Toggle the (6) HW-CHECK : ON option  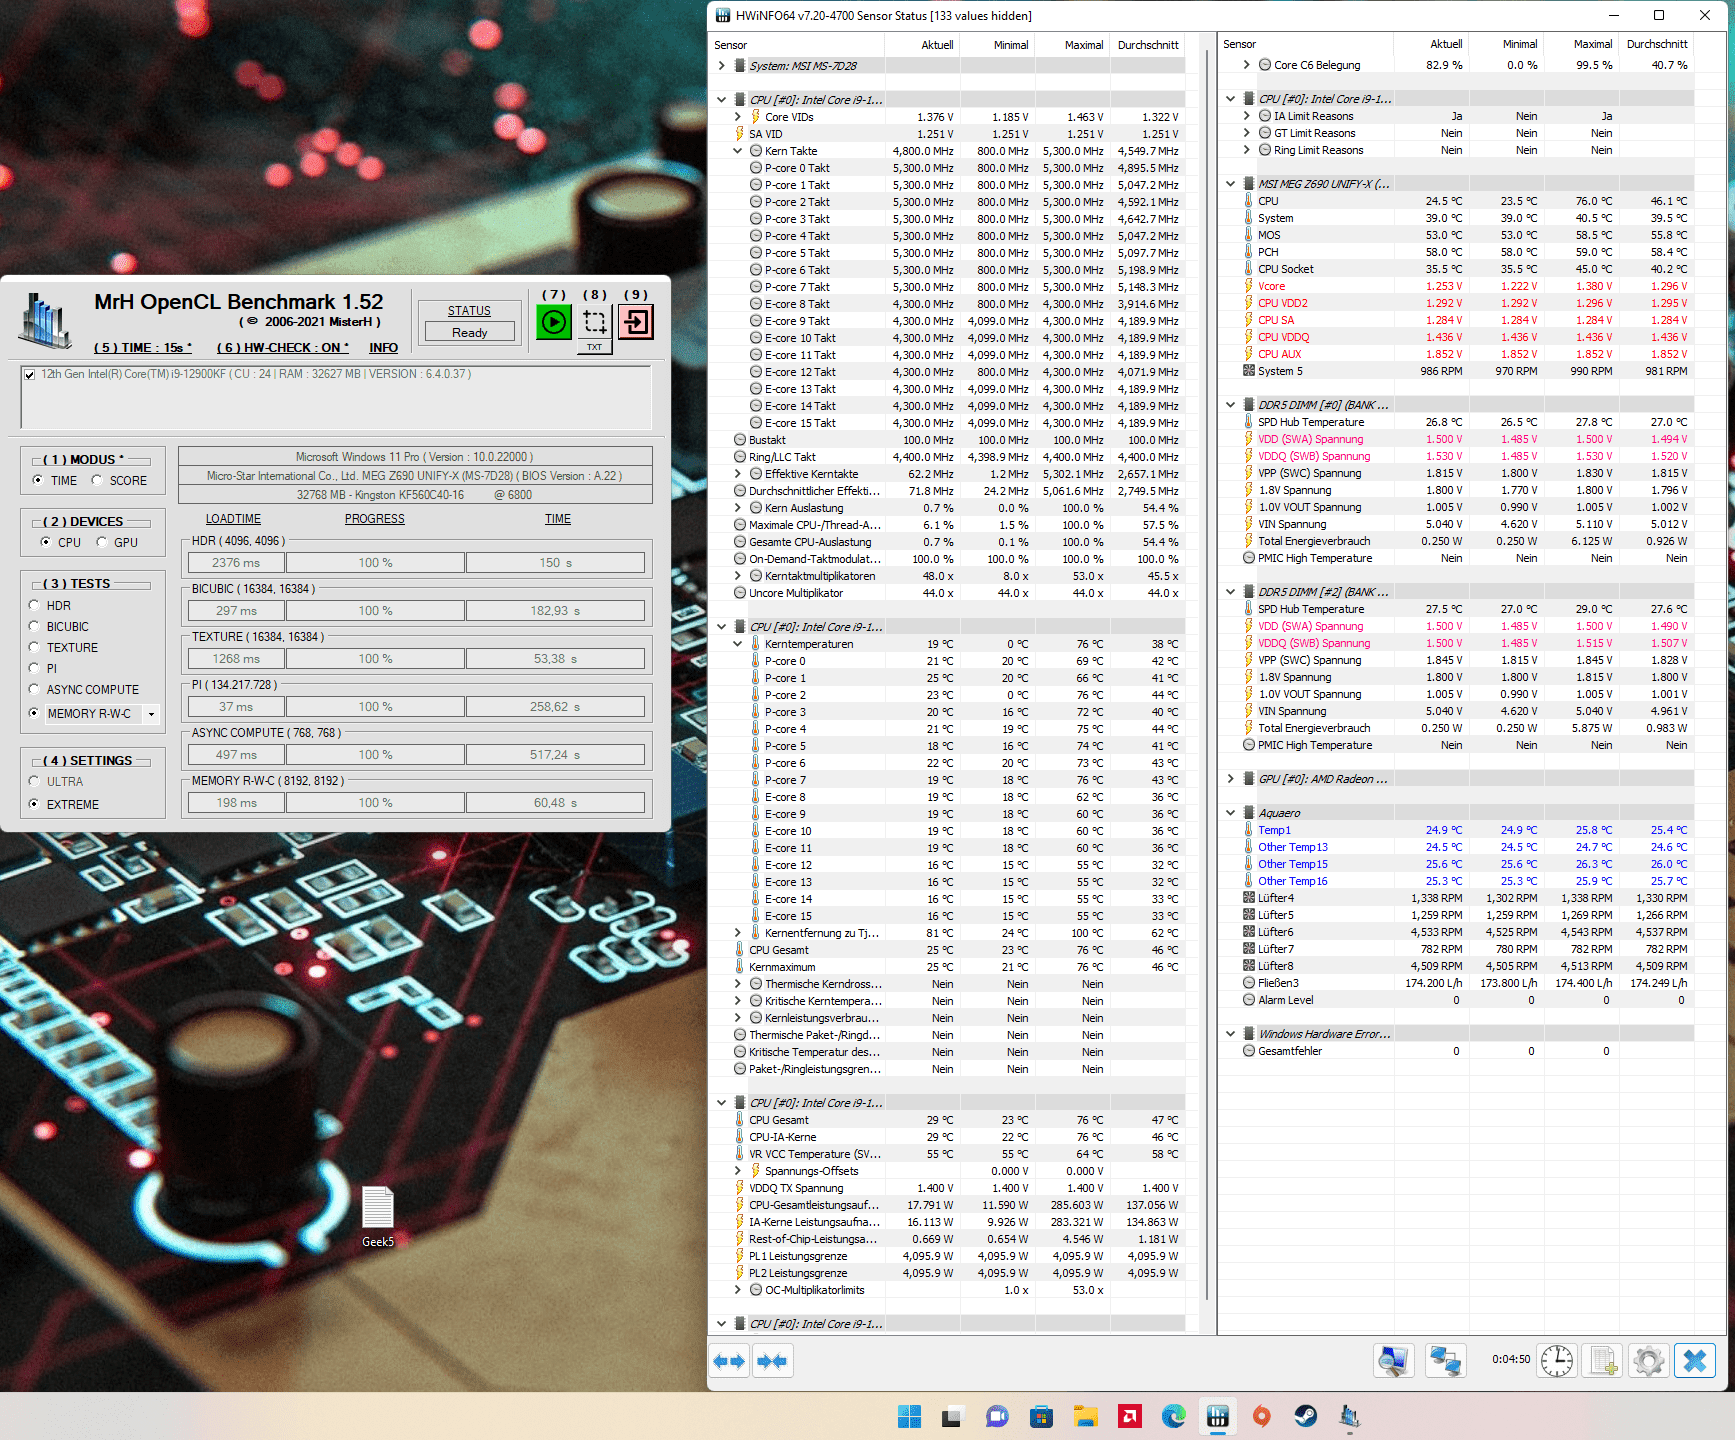[x=283, y=348]
